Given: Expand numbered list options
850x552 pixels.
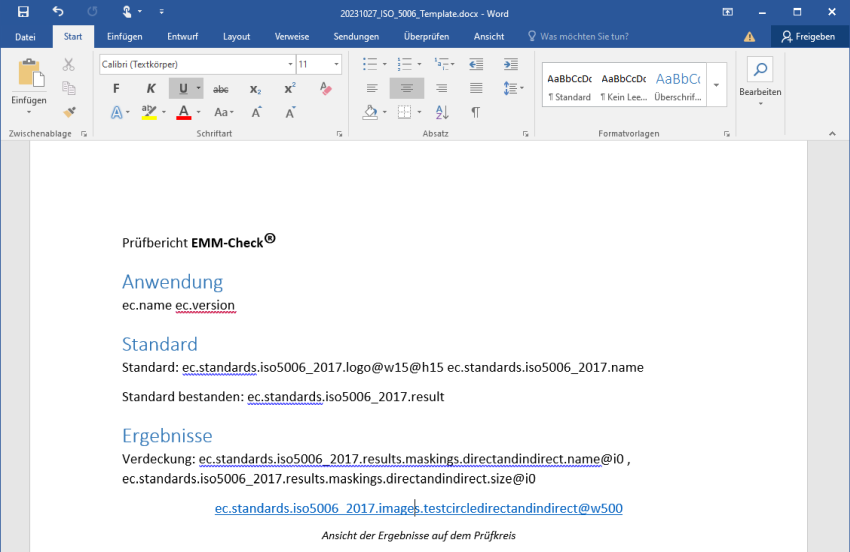Looking at the screenshot, I should [419, 64].
